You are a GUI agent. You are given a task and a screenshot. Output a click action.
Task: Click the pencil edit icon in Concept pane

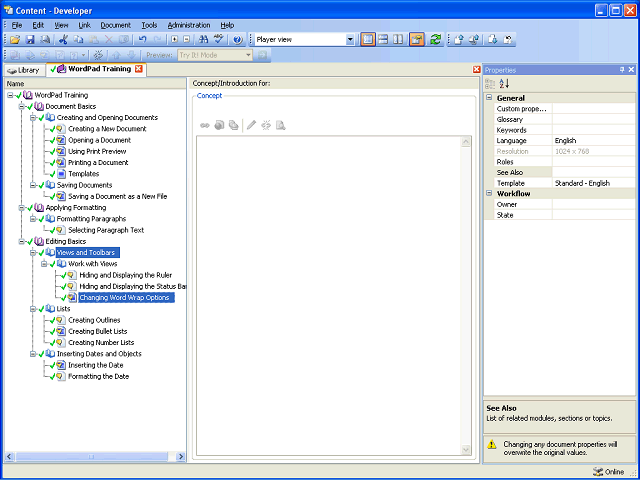251,125
